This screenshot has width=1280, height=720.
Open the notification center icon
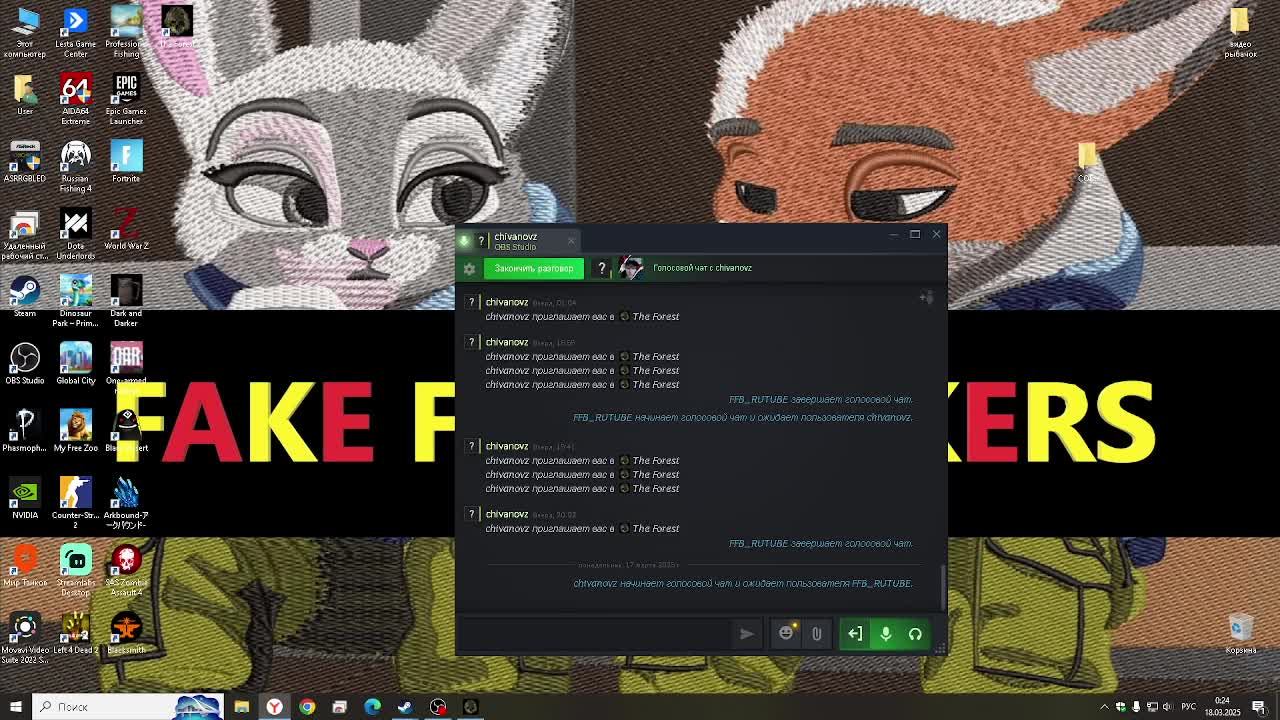(x=1261, y=707)
